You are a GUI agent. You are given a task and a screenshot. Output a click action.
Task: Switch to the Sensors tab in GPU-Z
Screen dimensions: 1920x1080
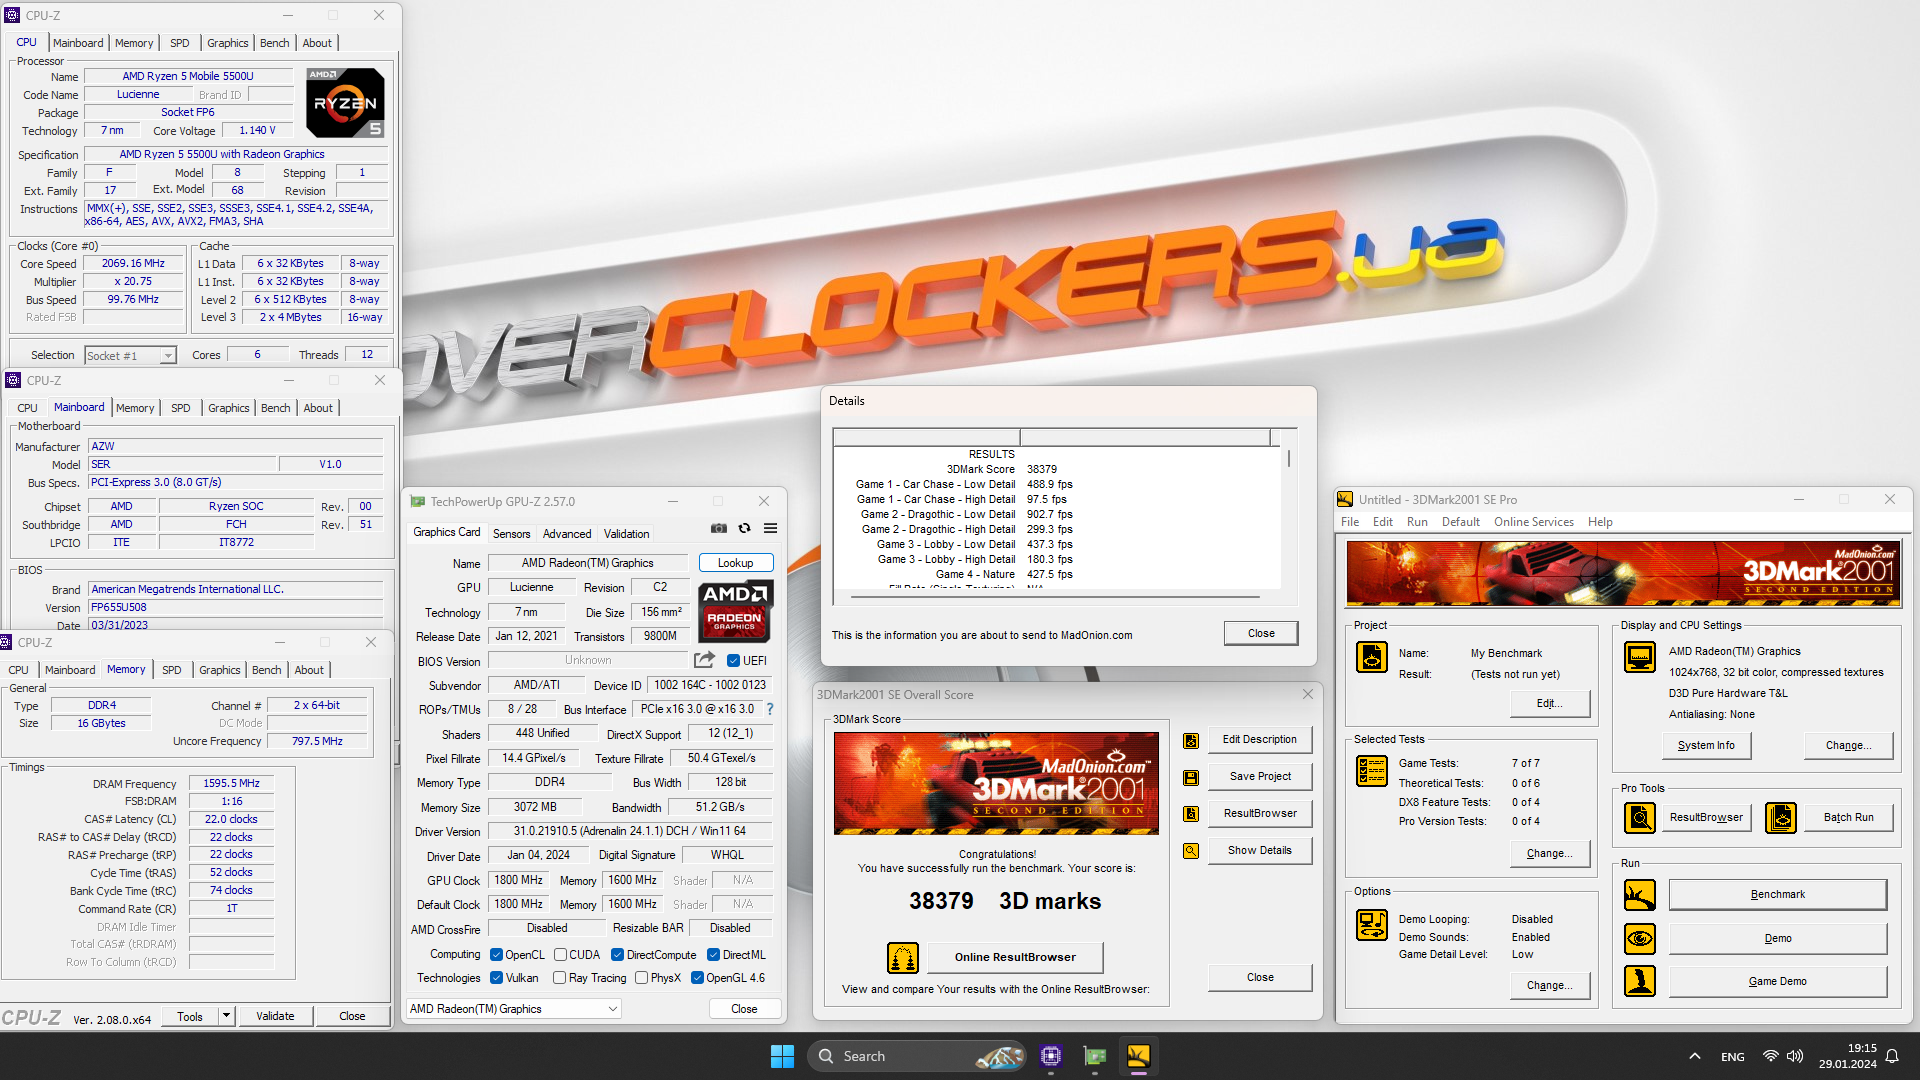[511, 534]
